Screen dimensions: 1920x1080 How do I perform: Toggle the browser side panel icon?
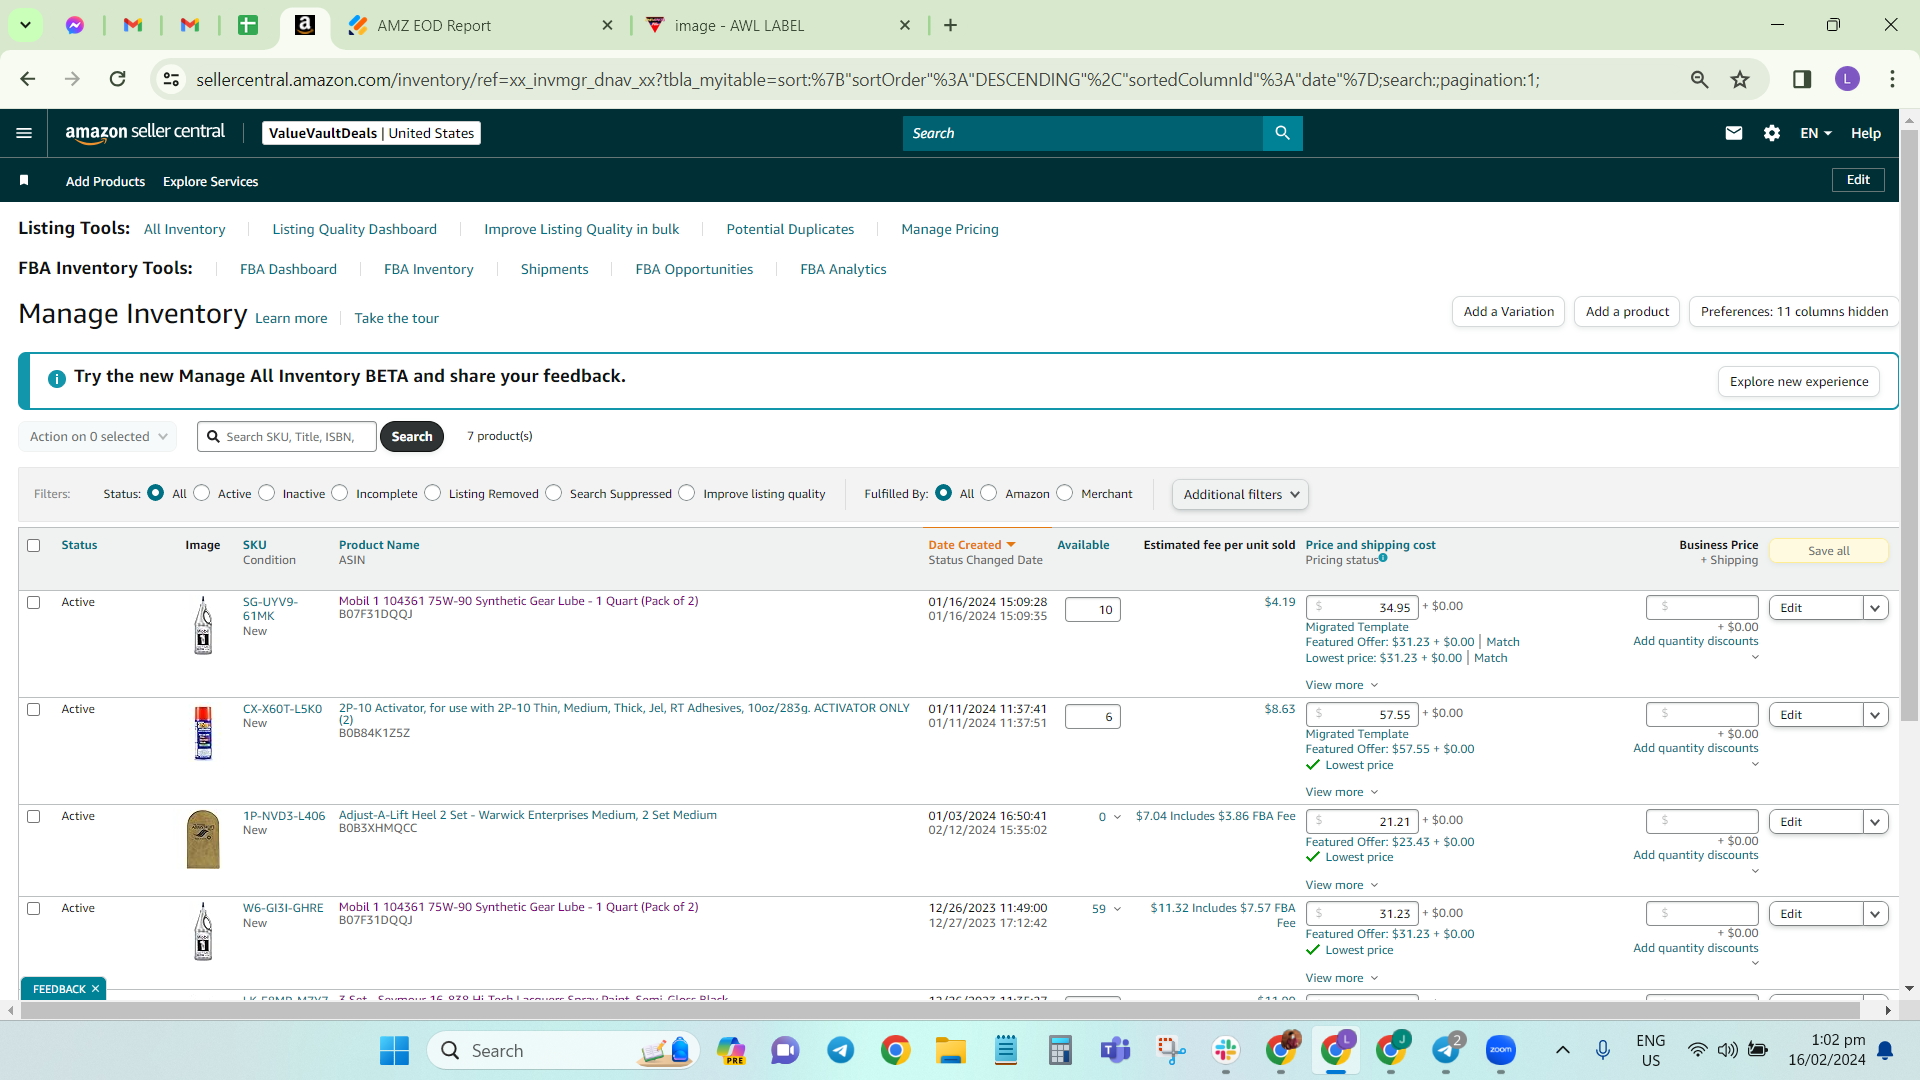1802,79
